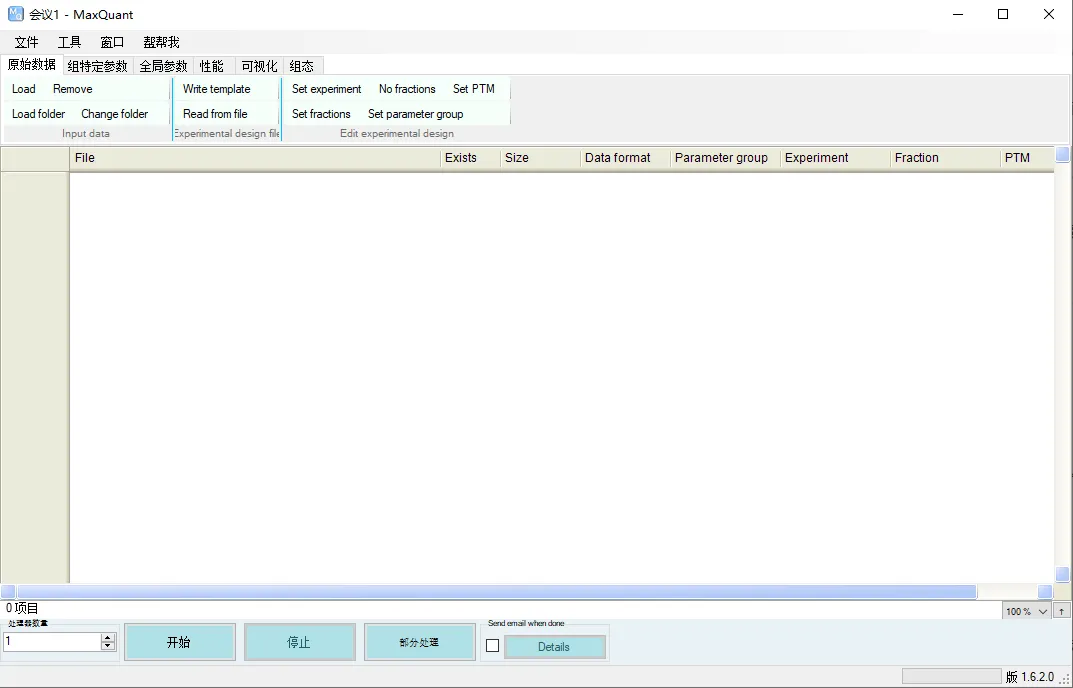This screenshot has width=1073, height=688.
Task: Maximize the MaxQuant window
Action: coord(1003,14)
